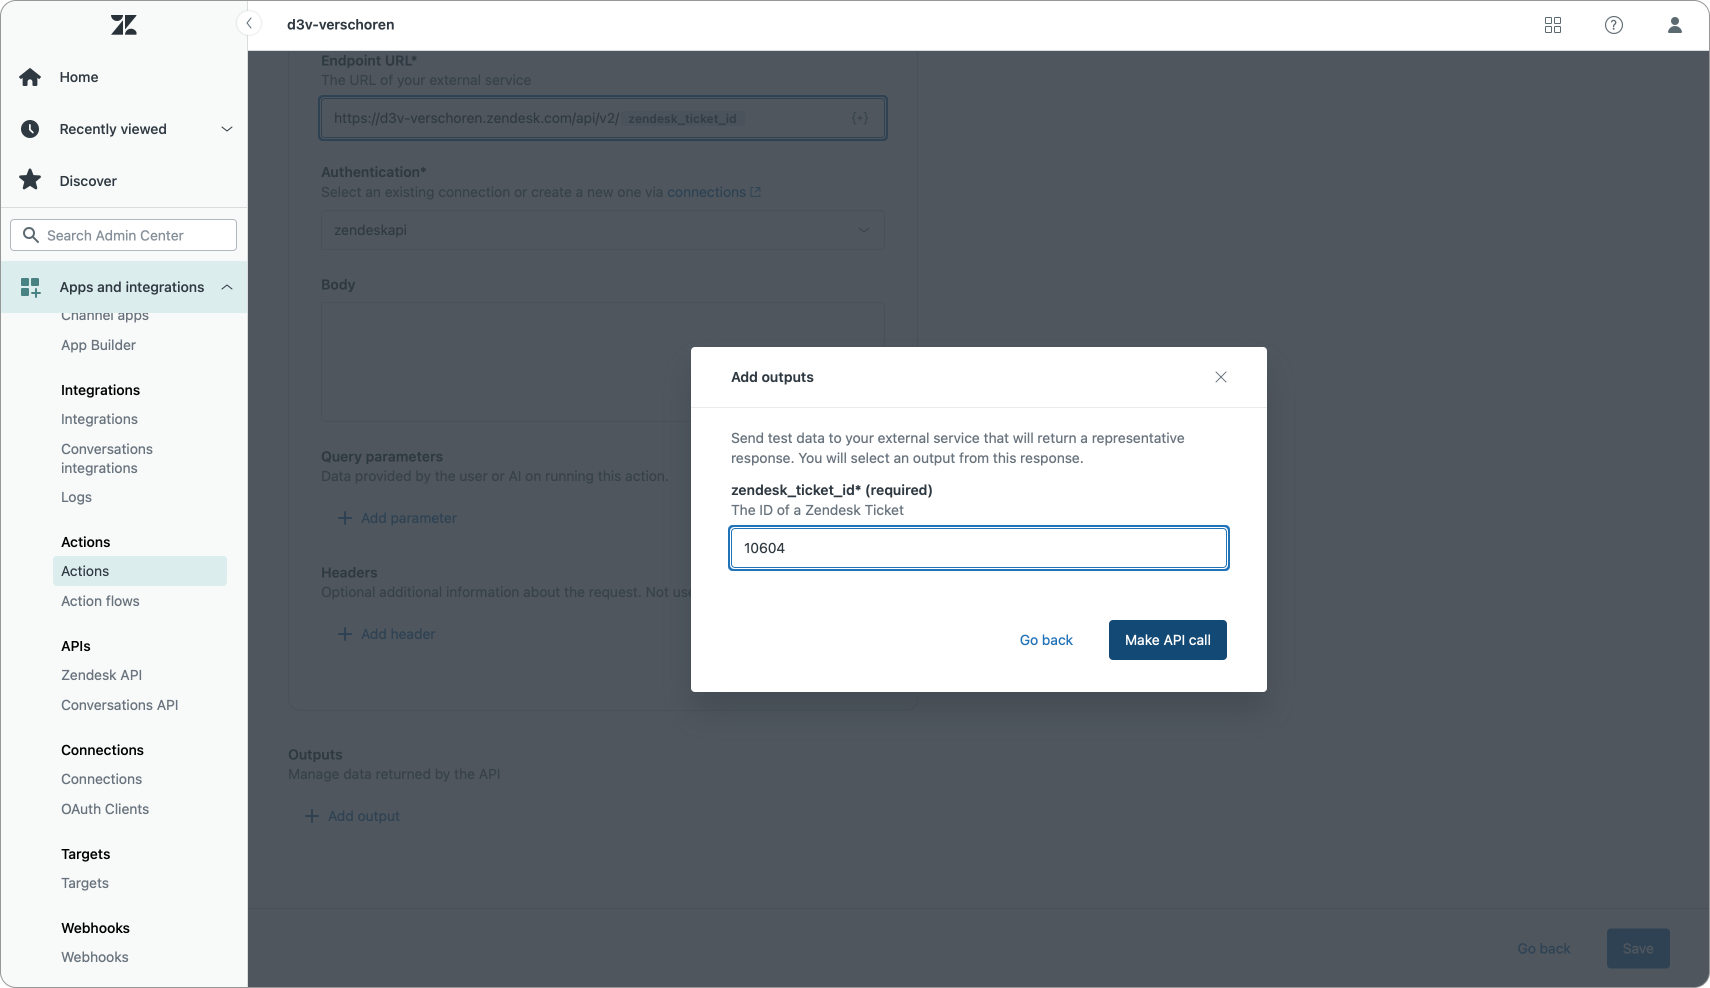Click the Connections section heading
The height and width of the screenshot is (988, 1710).
[x=102, y=750]
